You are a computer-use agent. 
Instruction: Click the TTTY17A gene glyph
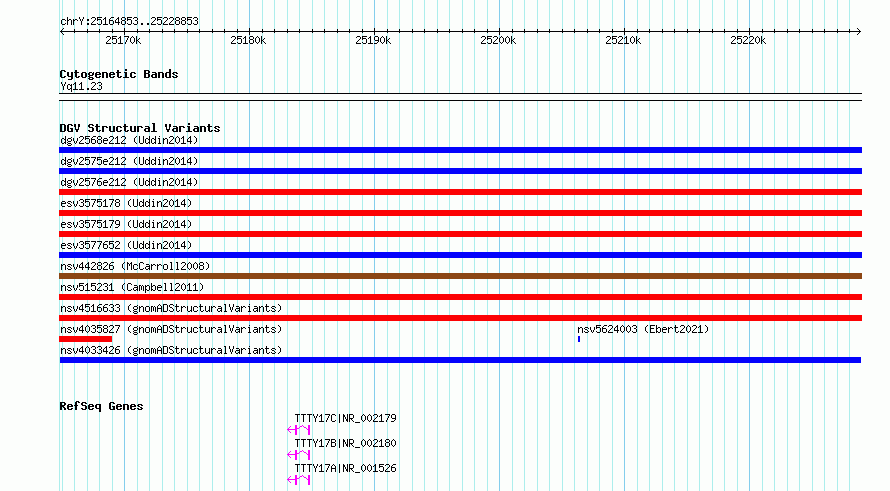tap(299, 480)
